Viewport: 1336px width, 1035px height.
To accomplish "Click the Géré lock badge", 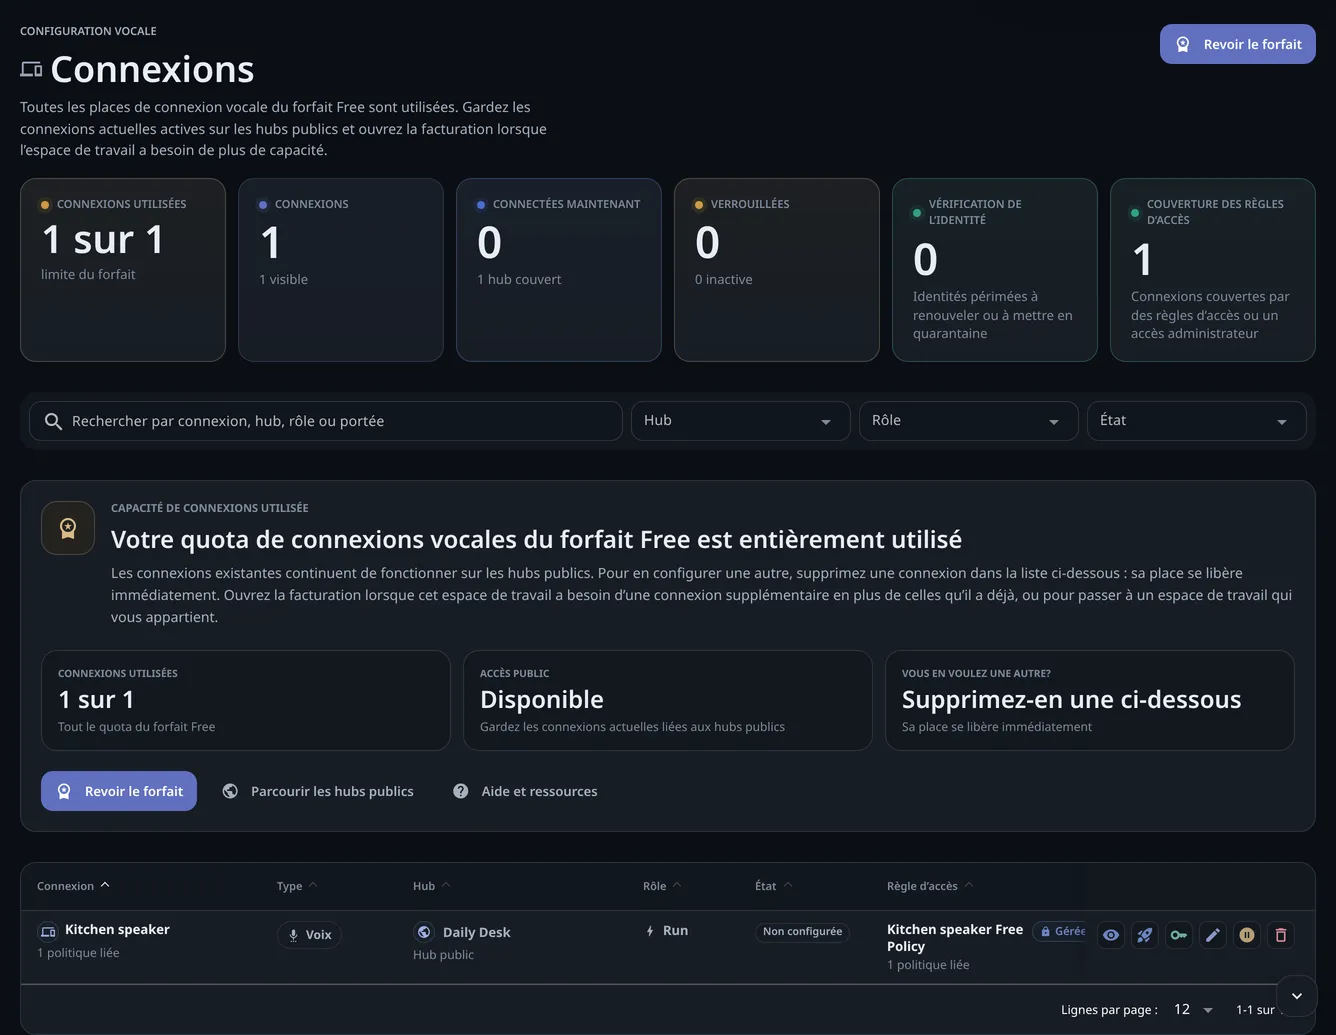I will click(1061, 931).
